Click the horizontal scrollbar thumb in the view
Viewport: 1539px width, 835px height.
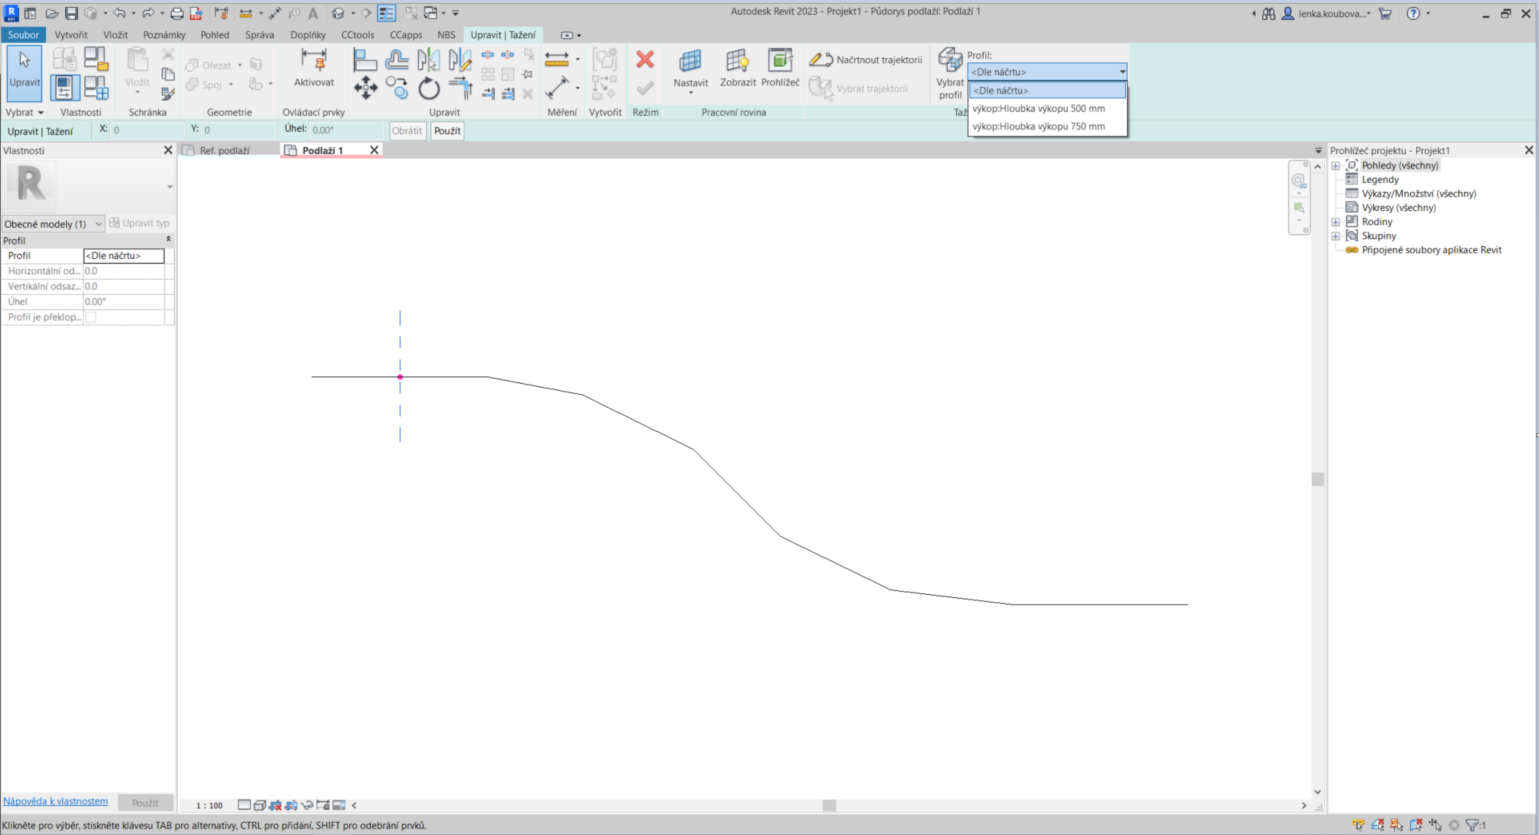click(829, 805)
